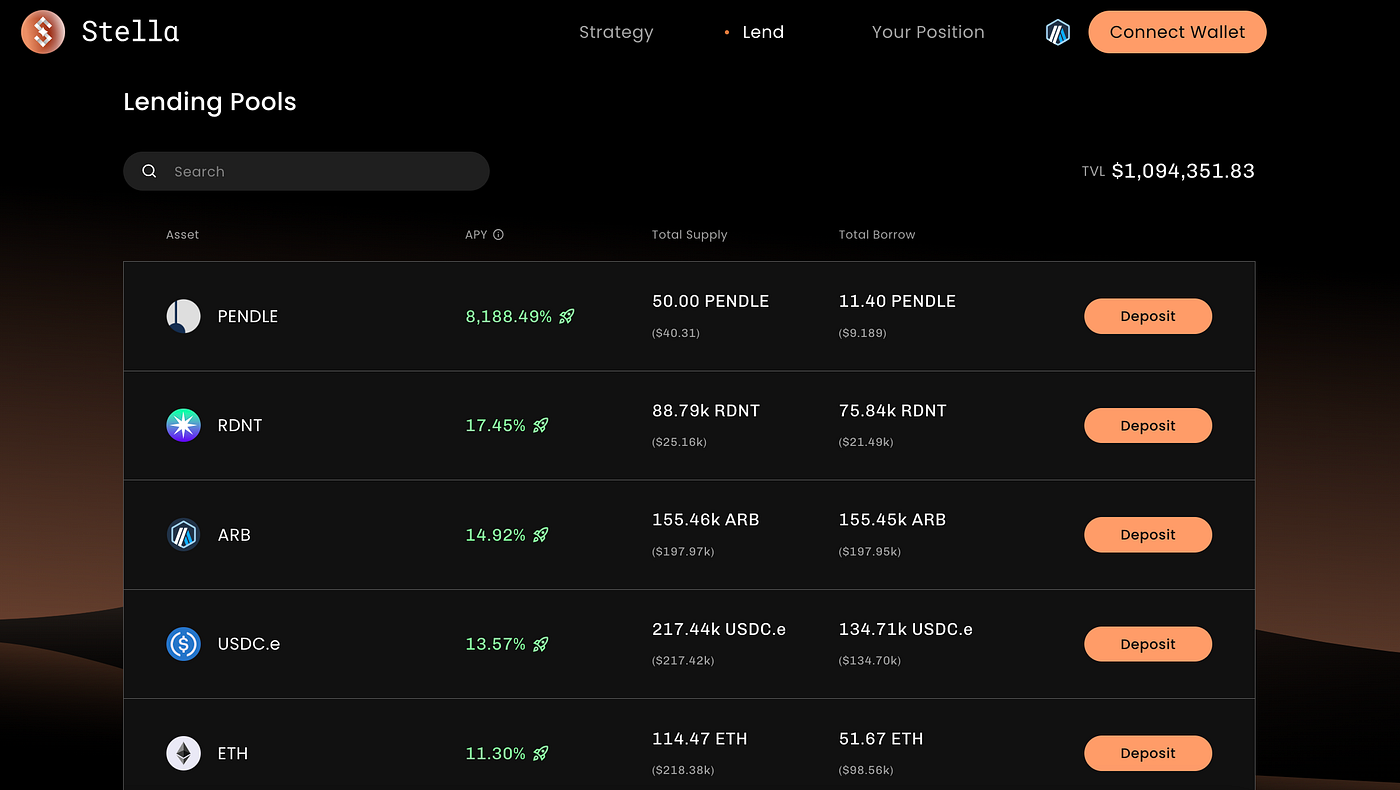Click the search magnifier icon
Image resolution: width=1400 pixels, height=790 pixels.
tap(149, 171)
